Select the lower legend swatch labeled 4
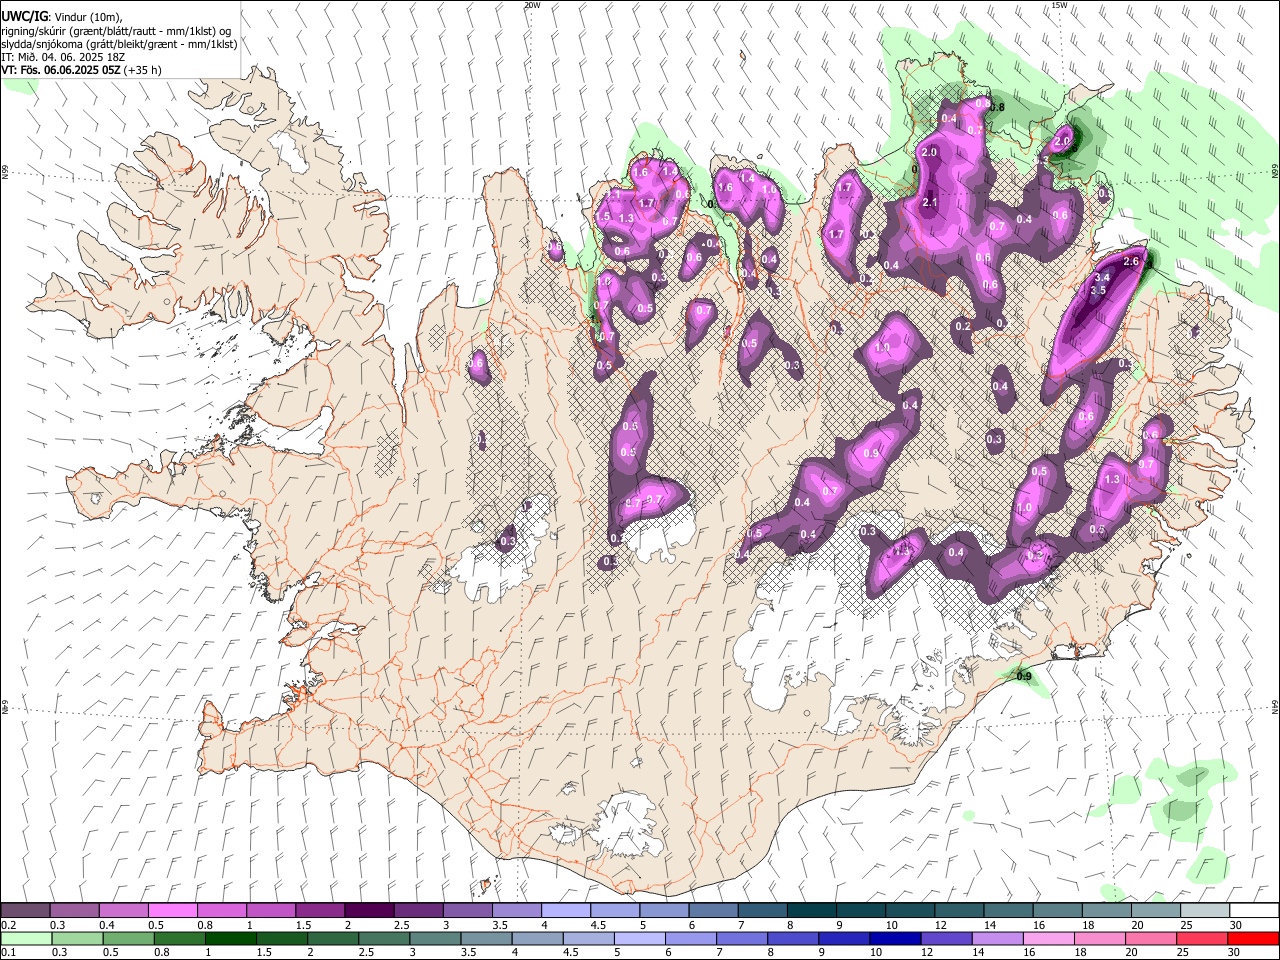The height and width of the screenshot is (960, 1280). pyautogui.click(x=537, y=939)
